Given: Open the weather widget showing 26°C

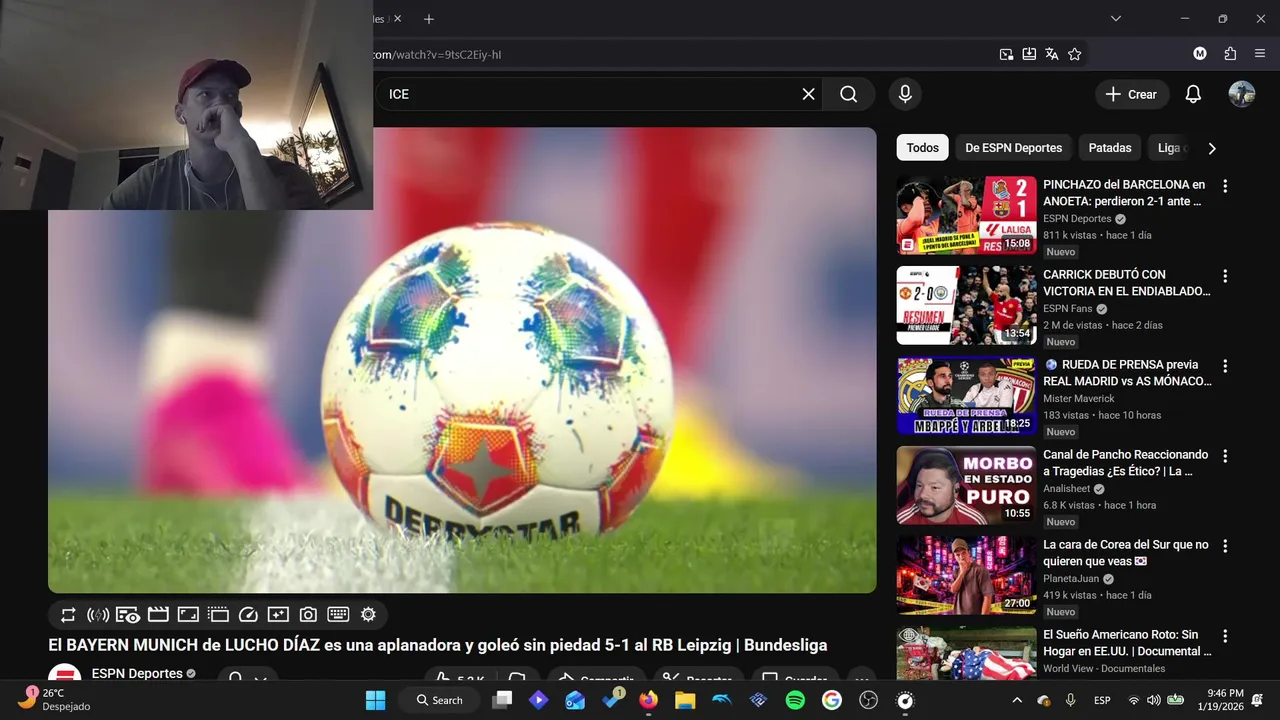Looking at the screenshot, I should 54,699.
